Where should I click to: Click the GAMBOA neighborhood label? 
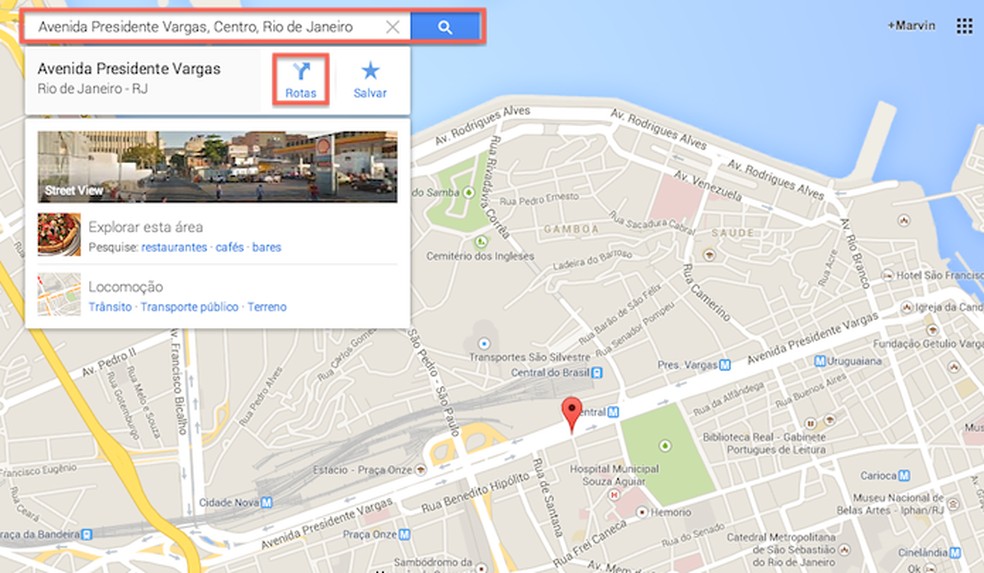571,229
